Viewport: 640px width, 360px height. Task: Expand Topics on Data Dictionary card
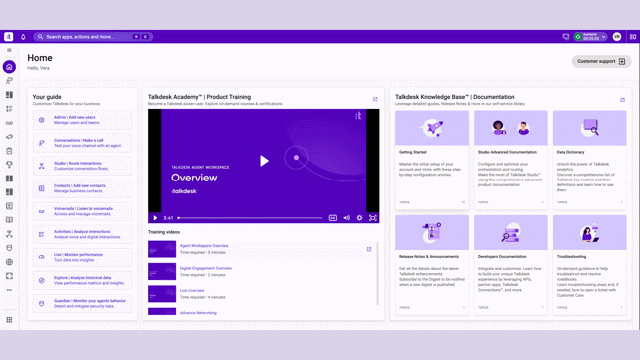pyautogui.click(x=589, y=202)
